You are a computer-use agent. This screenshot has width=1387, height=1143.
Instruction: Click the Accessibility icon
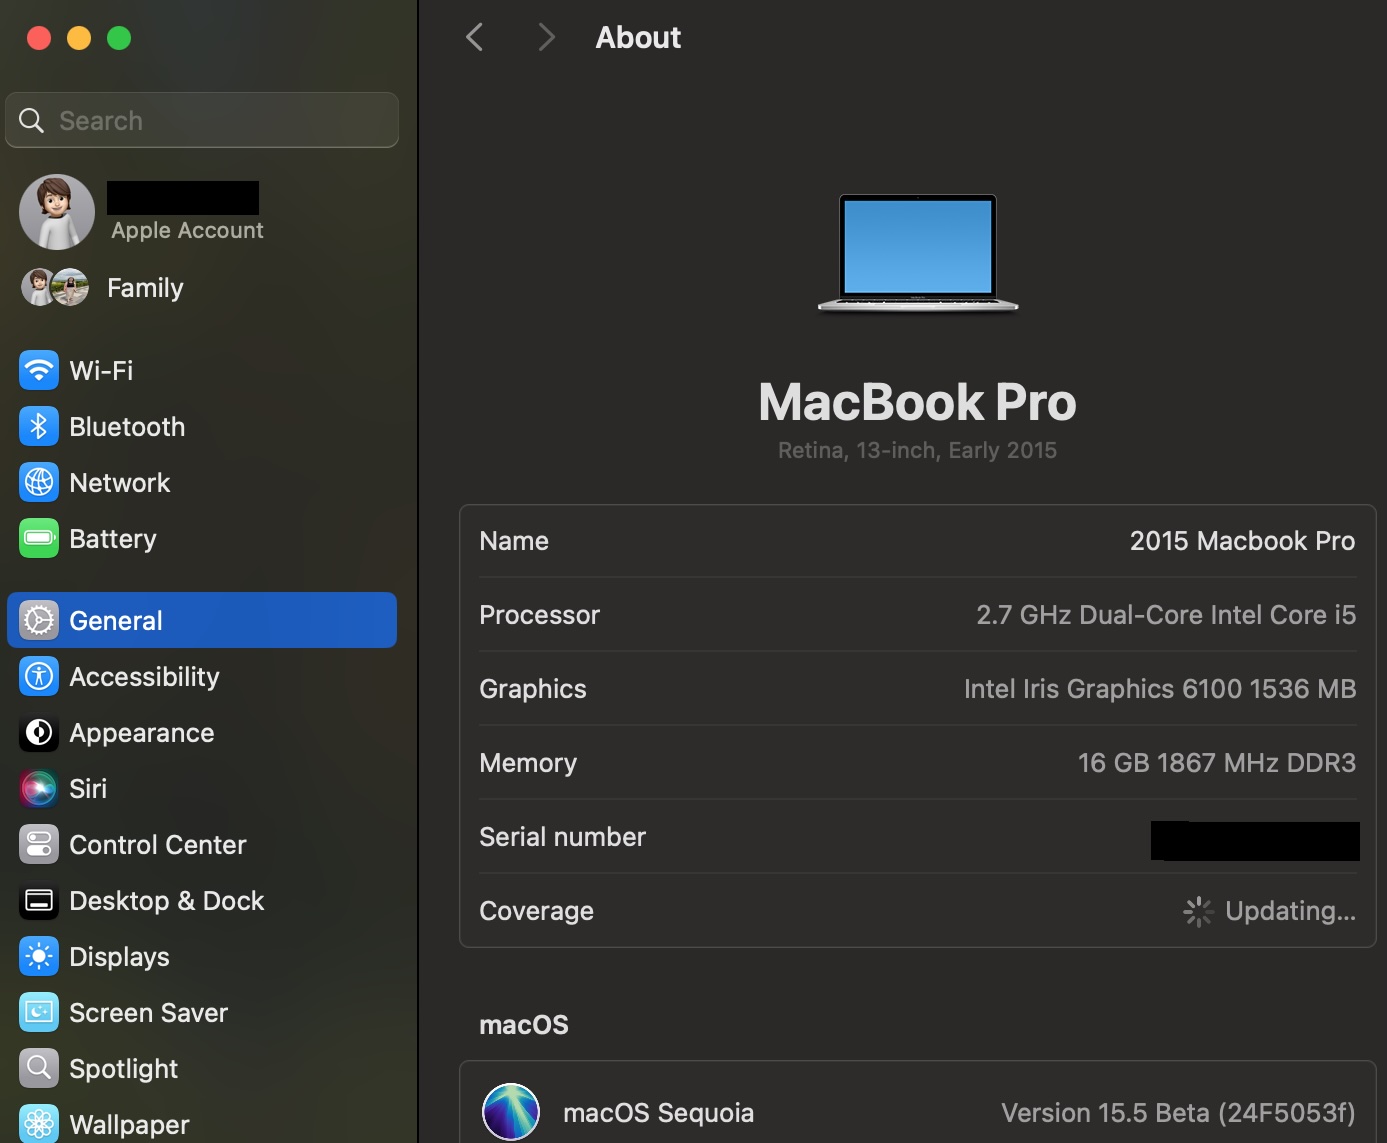(39, 676)
